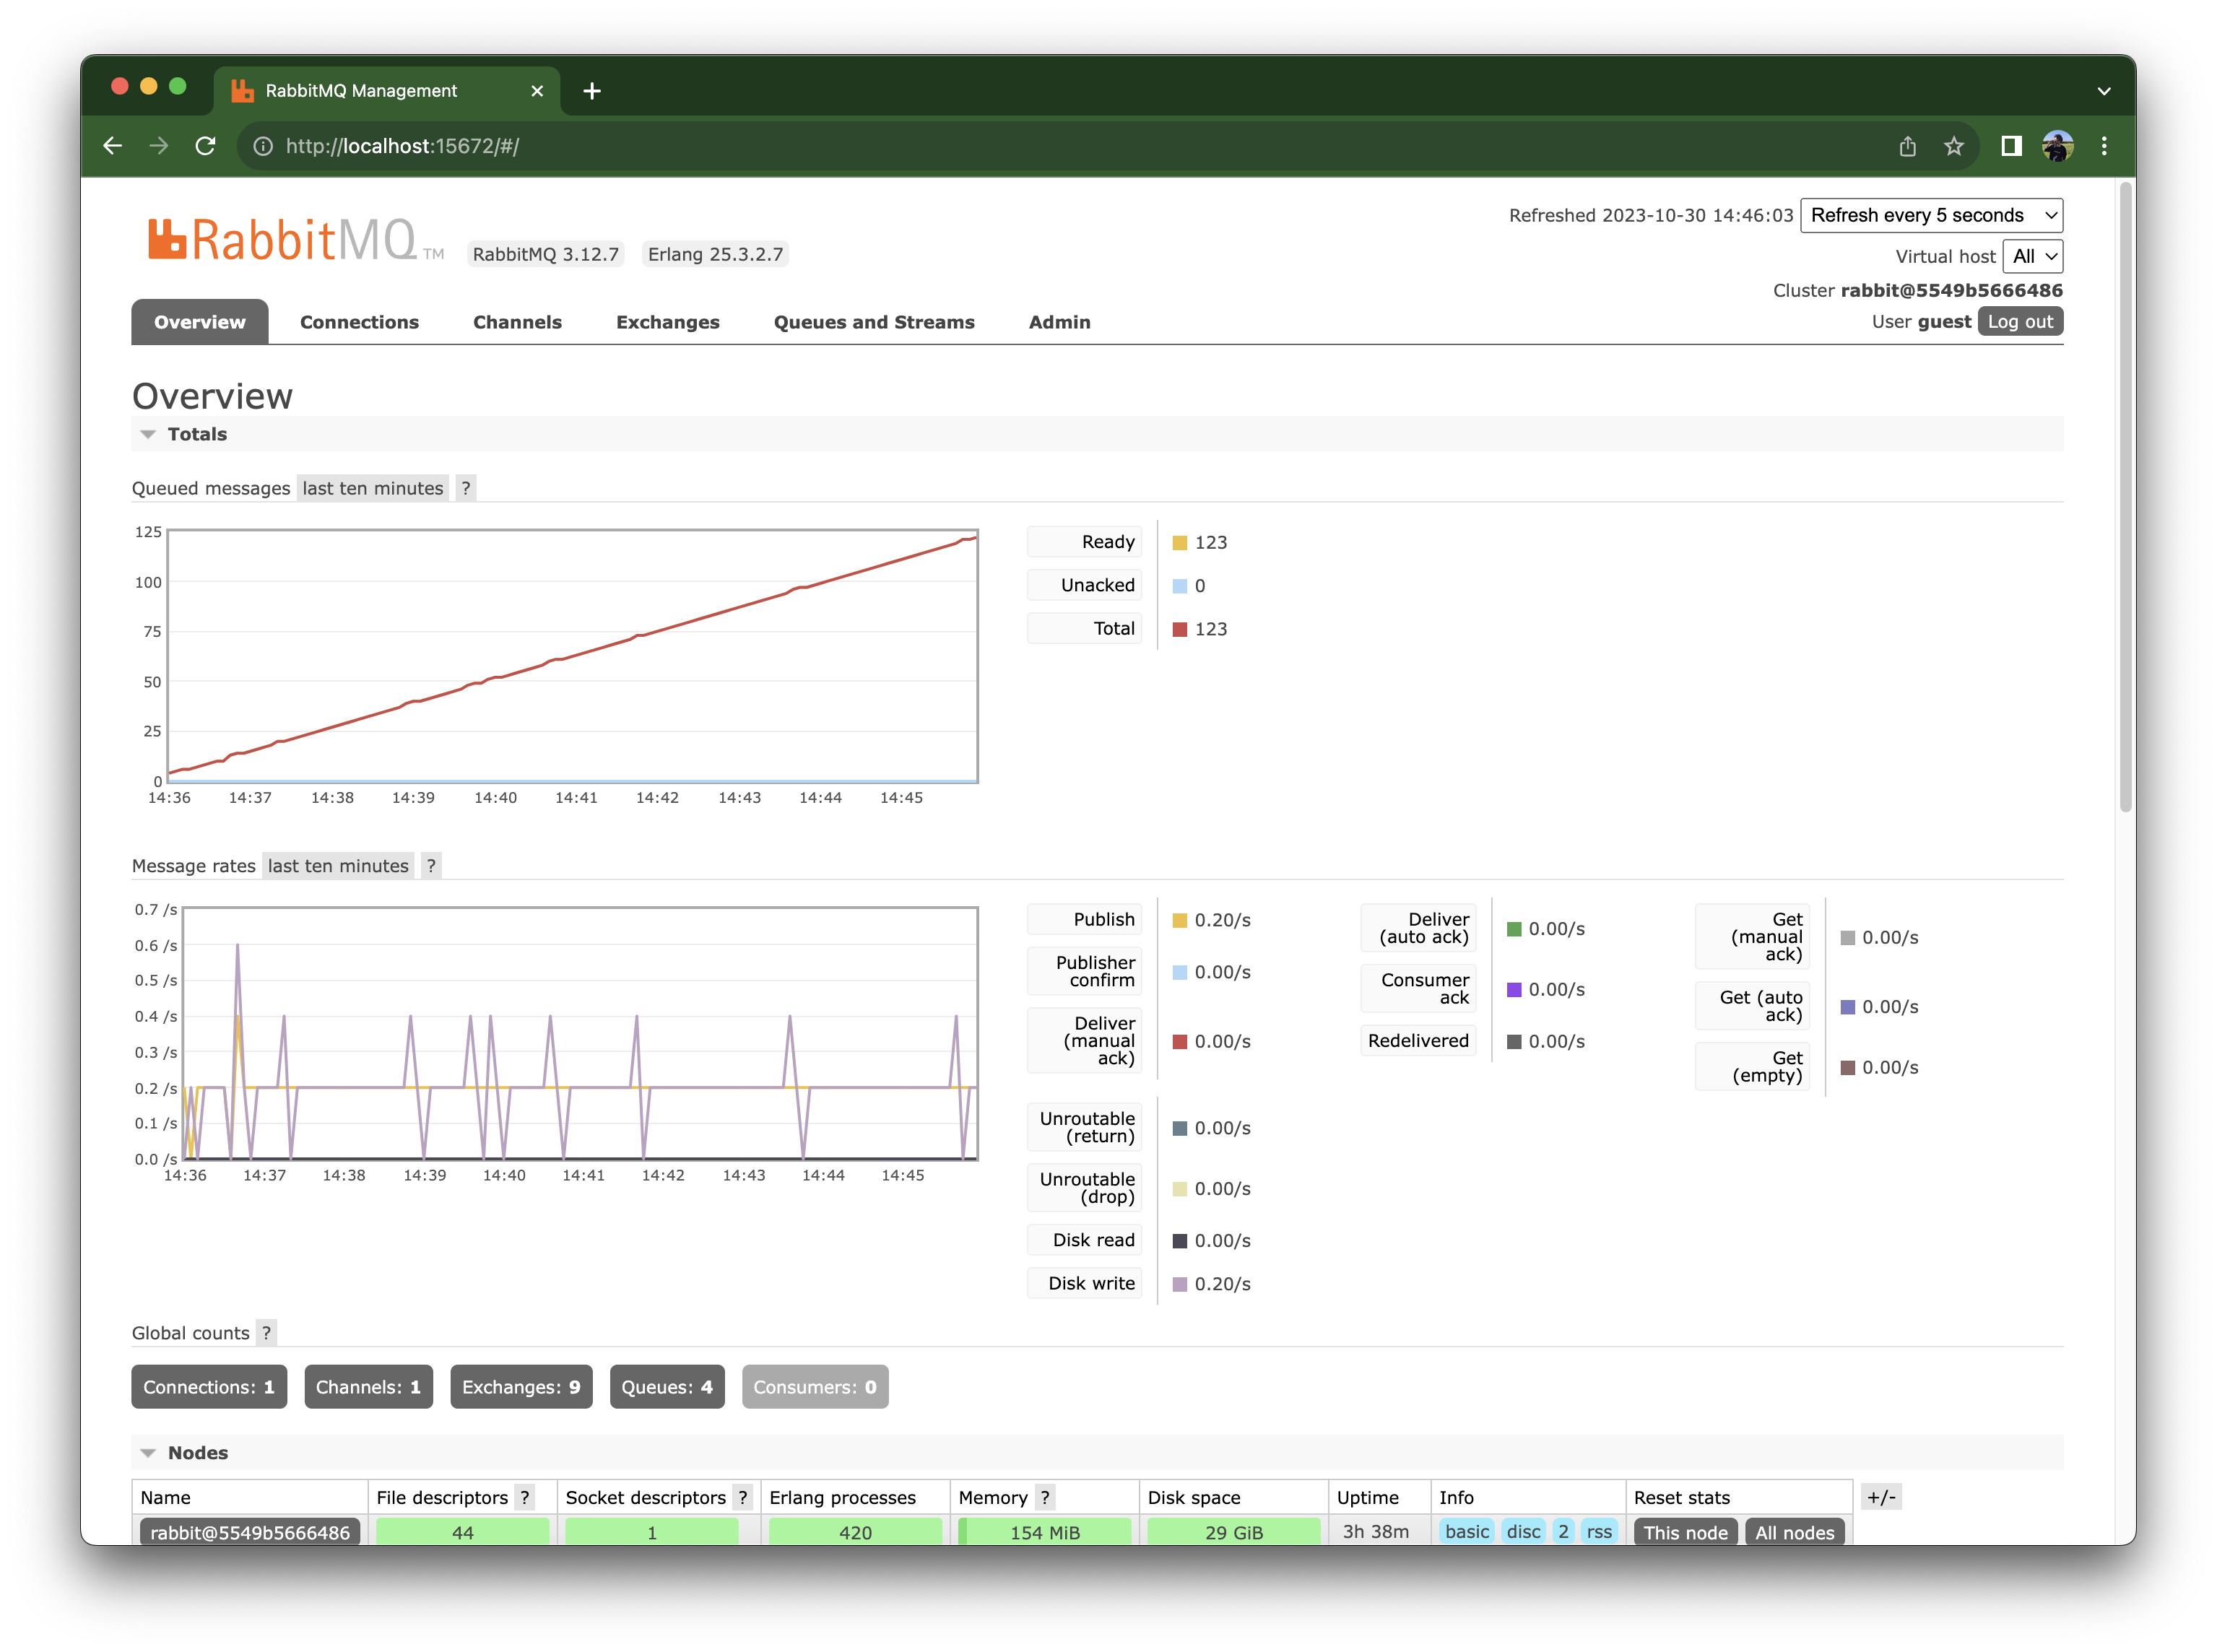Viewport: 2217px width, 1652px height.
Task: Click the disc info tag
Action: point(1524,1532)
